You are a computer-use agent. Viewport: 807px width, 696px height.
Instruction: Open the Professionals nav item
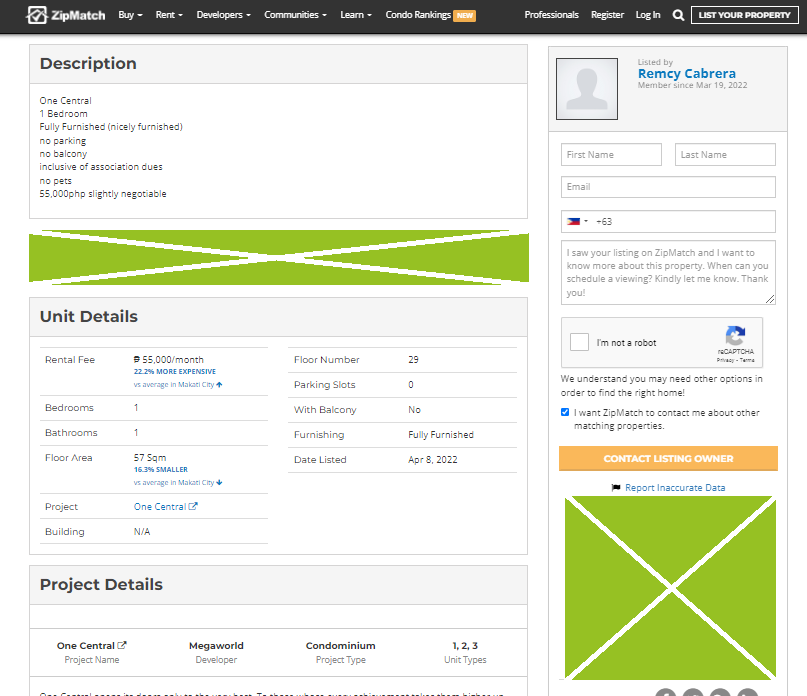point(551,15)
